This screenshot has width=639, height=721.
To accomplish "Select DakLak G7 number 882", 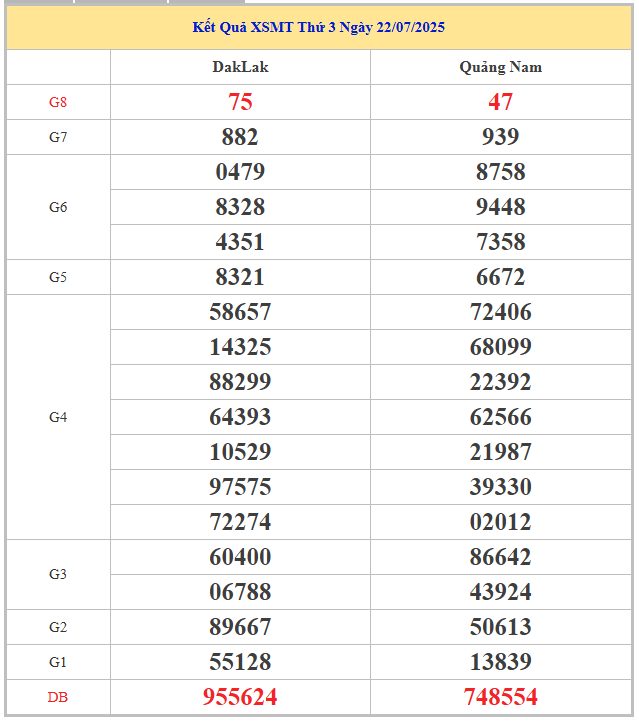I will pyautogui.click(x=240, y=137).
